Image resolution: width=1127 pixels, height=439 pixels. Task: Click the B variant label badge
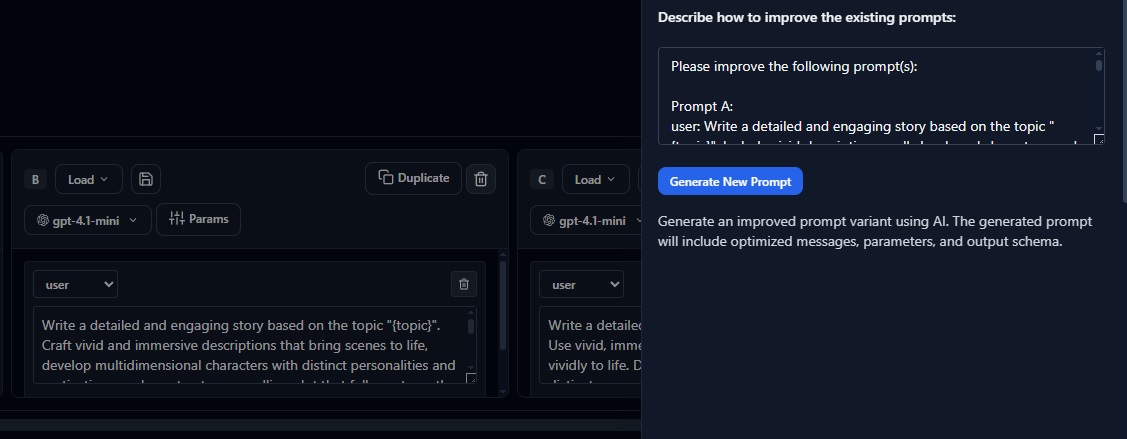pyautogui.click(x=36, y=180)
